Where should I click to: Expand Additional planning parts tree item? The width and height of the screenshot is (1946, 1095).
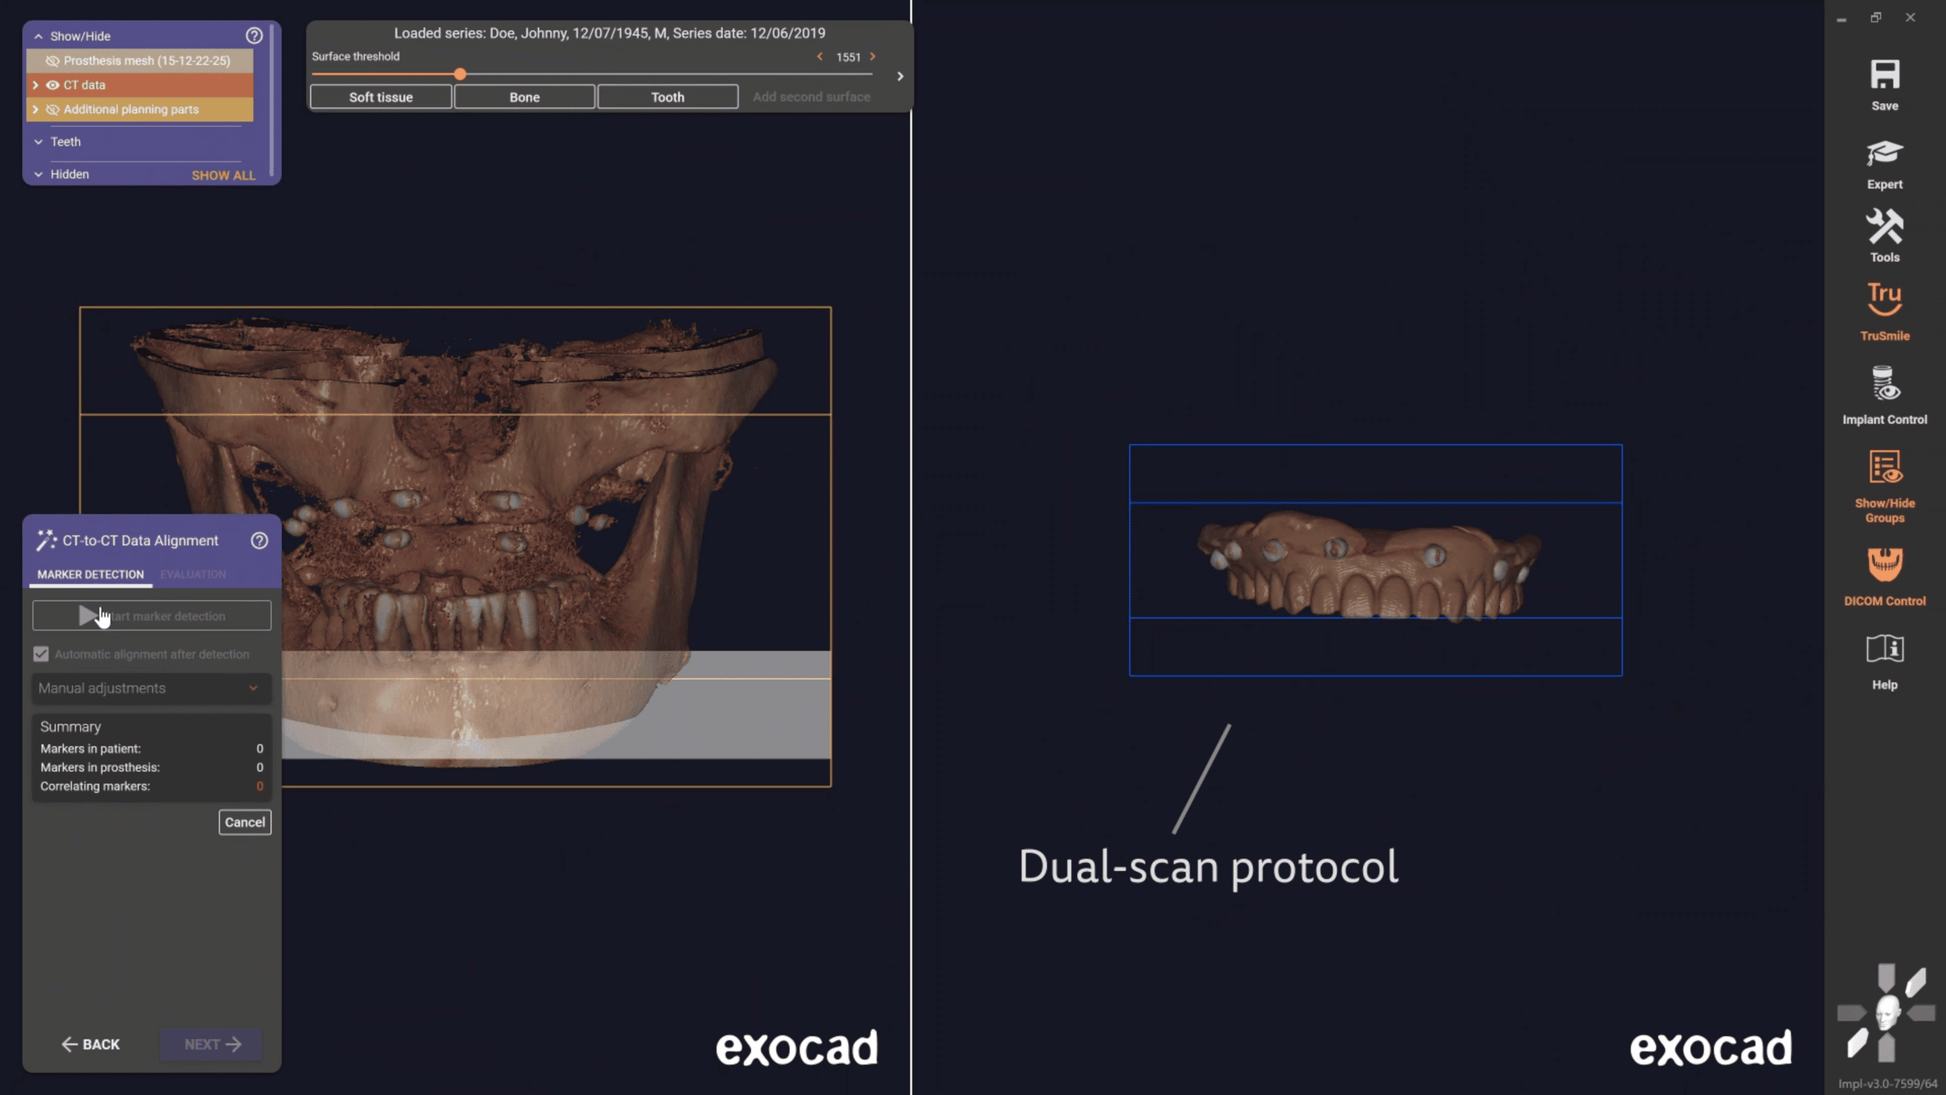[36, 110]
